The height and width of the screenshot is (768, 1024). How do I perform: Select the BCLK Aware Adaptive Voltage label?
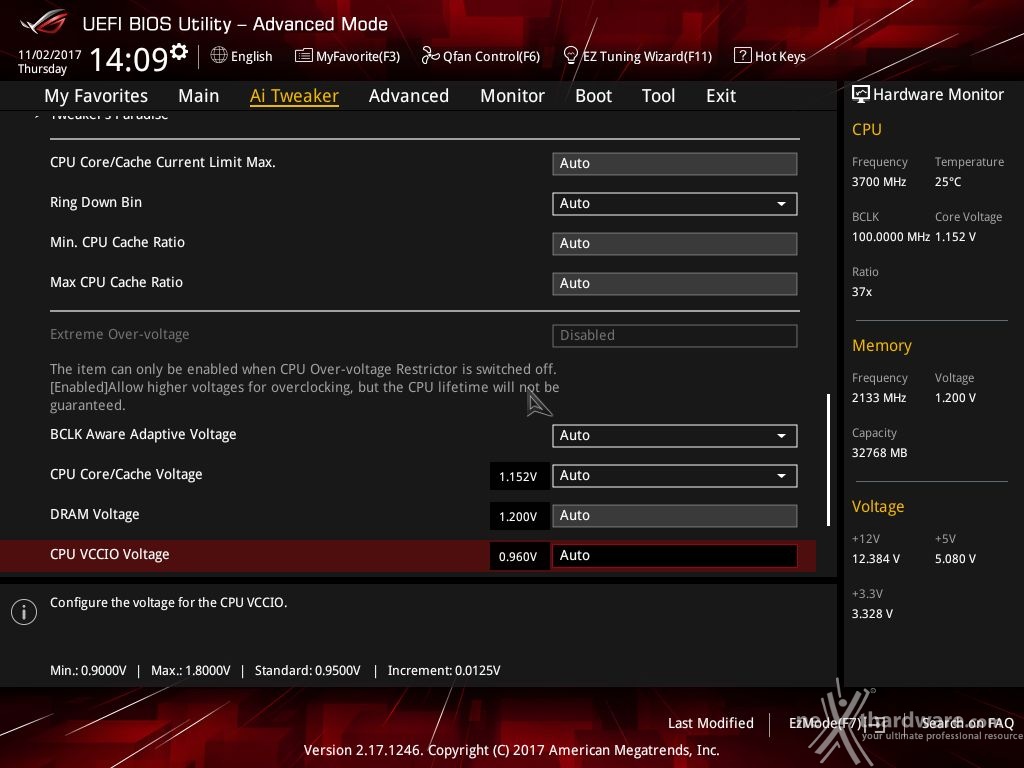[143, 434]
